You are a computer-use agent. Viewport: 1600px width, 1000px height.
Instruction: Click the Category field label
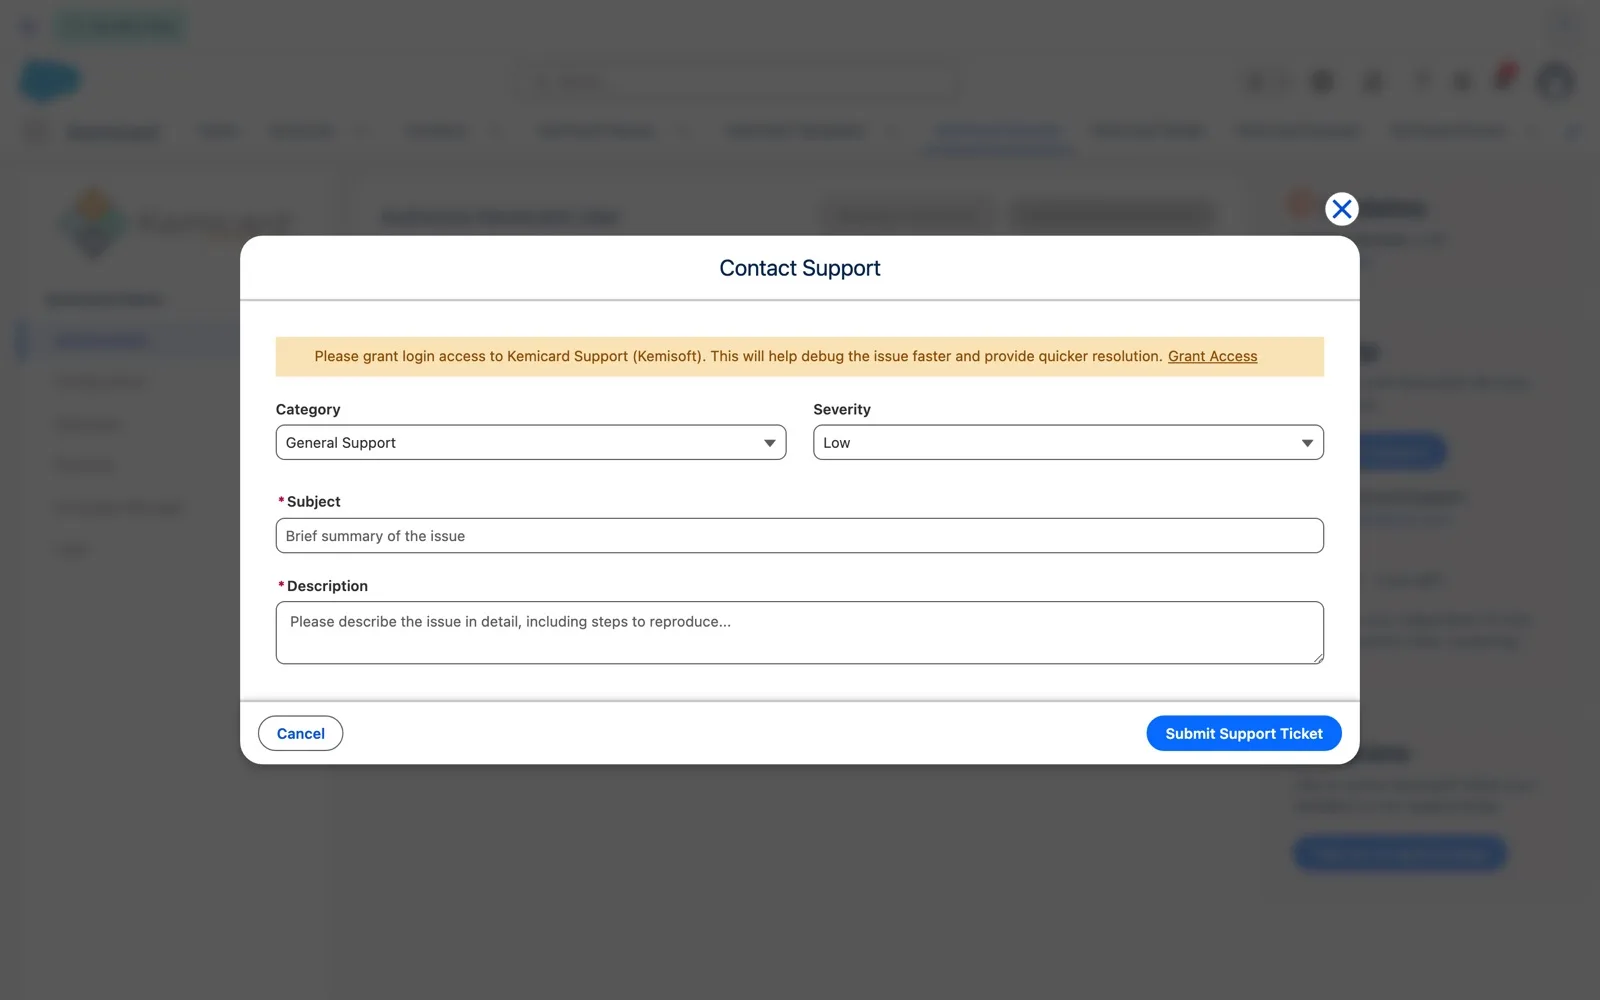click(x=308, y=409)
